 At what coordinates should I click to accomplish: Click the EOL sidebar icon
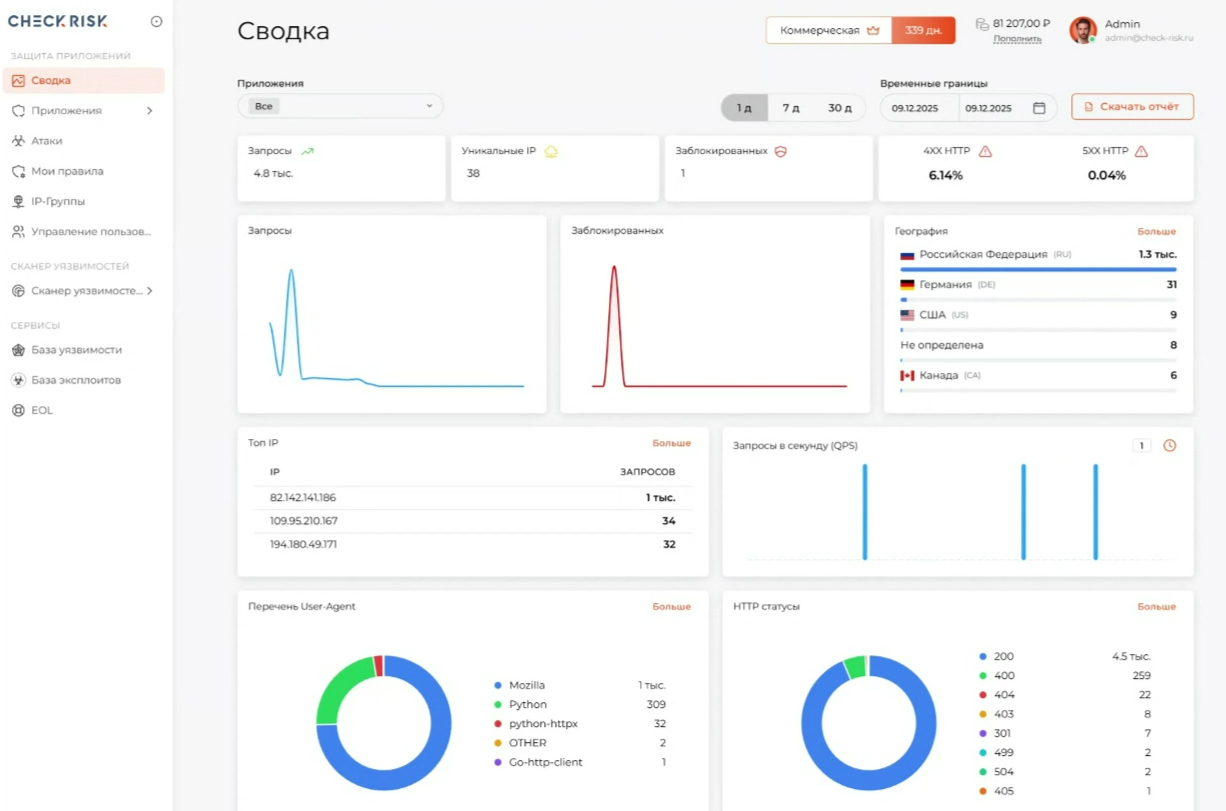point(18,410)
